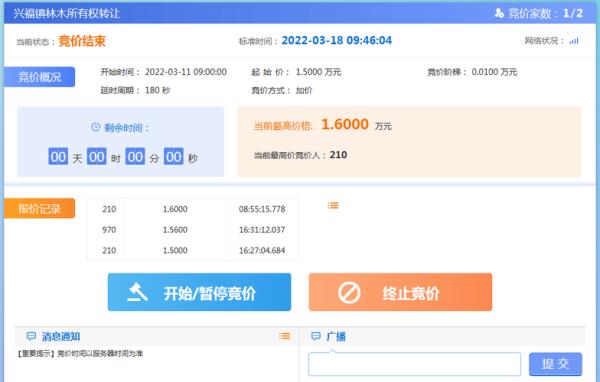Click the start time 2022-03-11 09:00:00
600x382 pixels.
(x=186, y=72)
